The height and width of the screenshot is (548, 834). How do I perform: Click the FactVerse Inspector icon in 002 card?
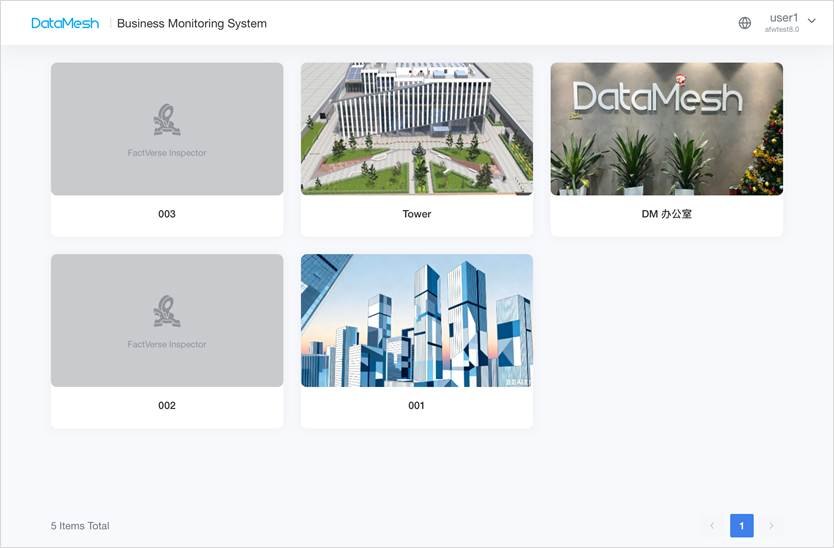tap(167, 312)
